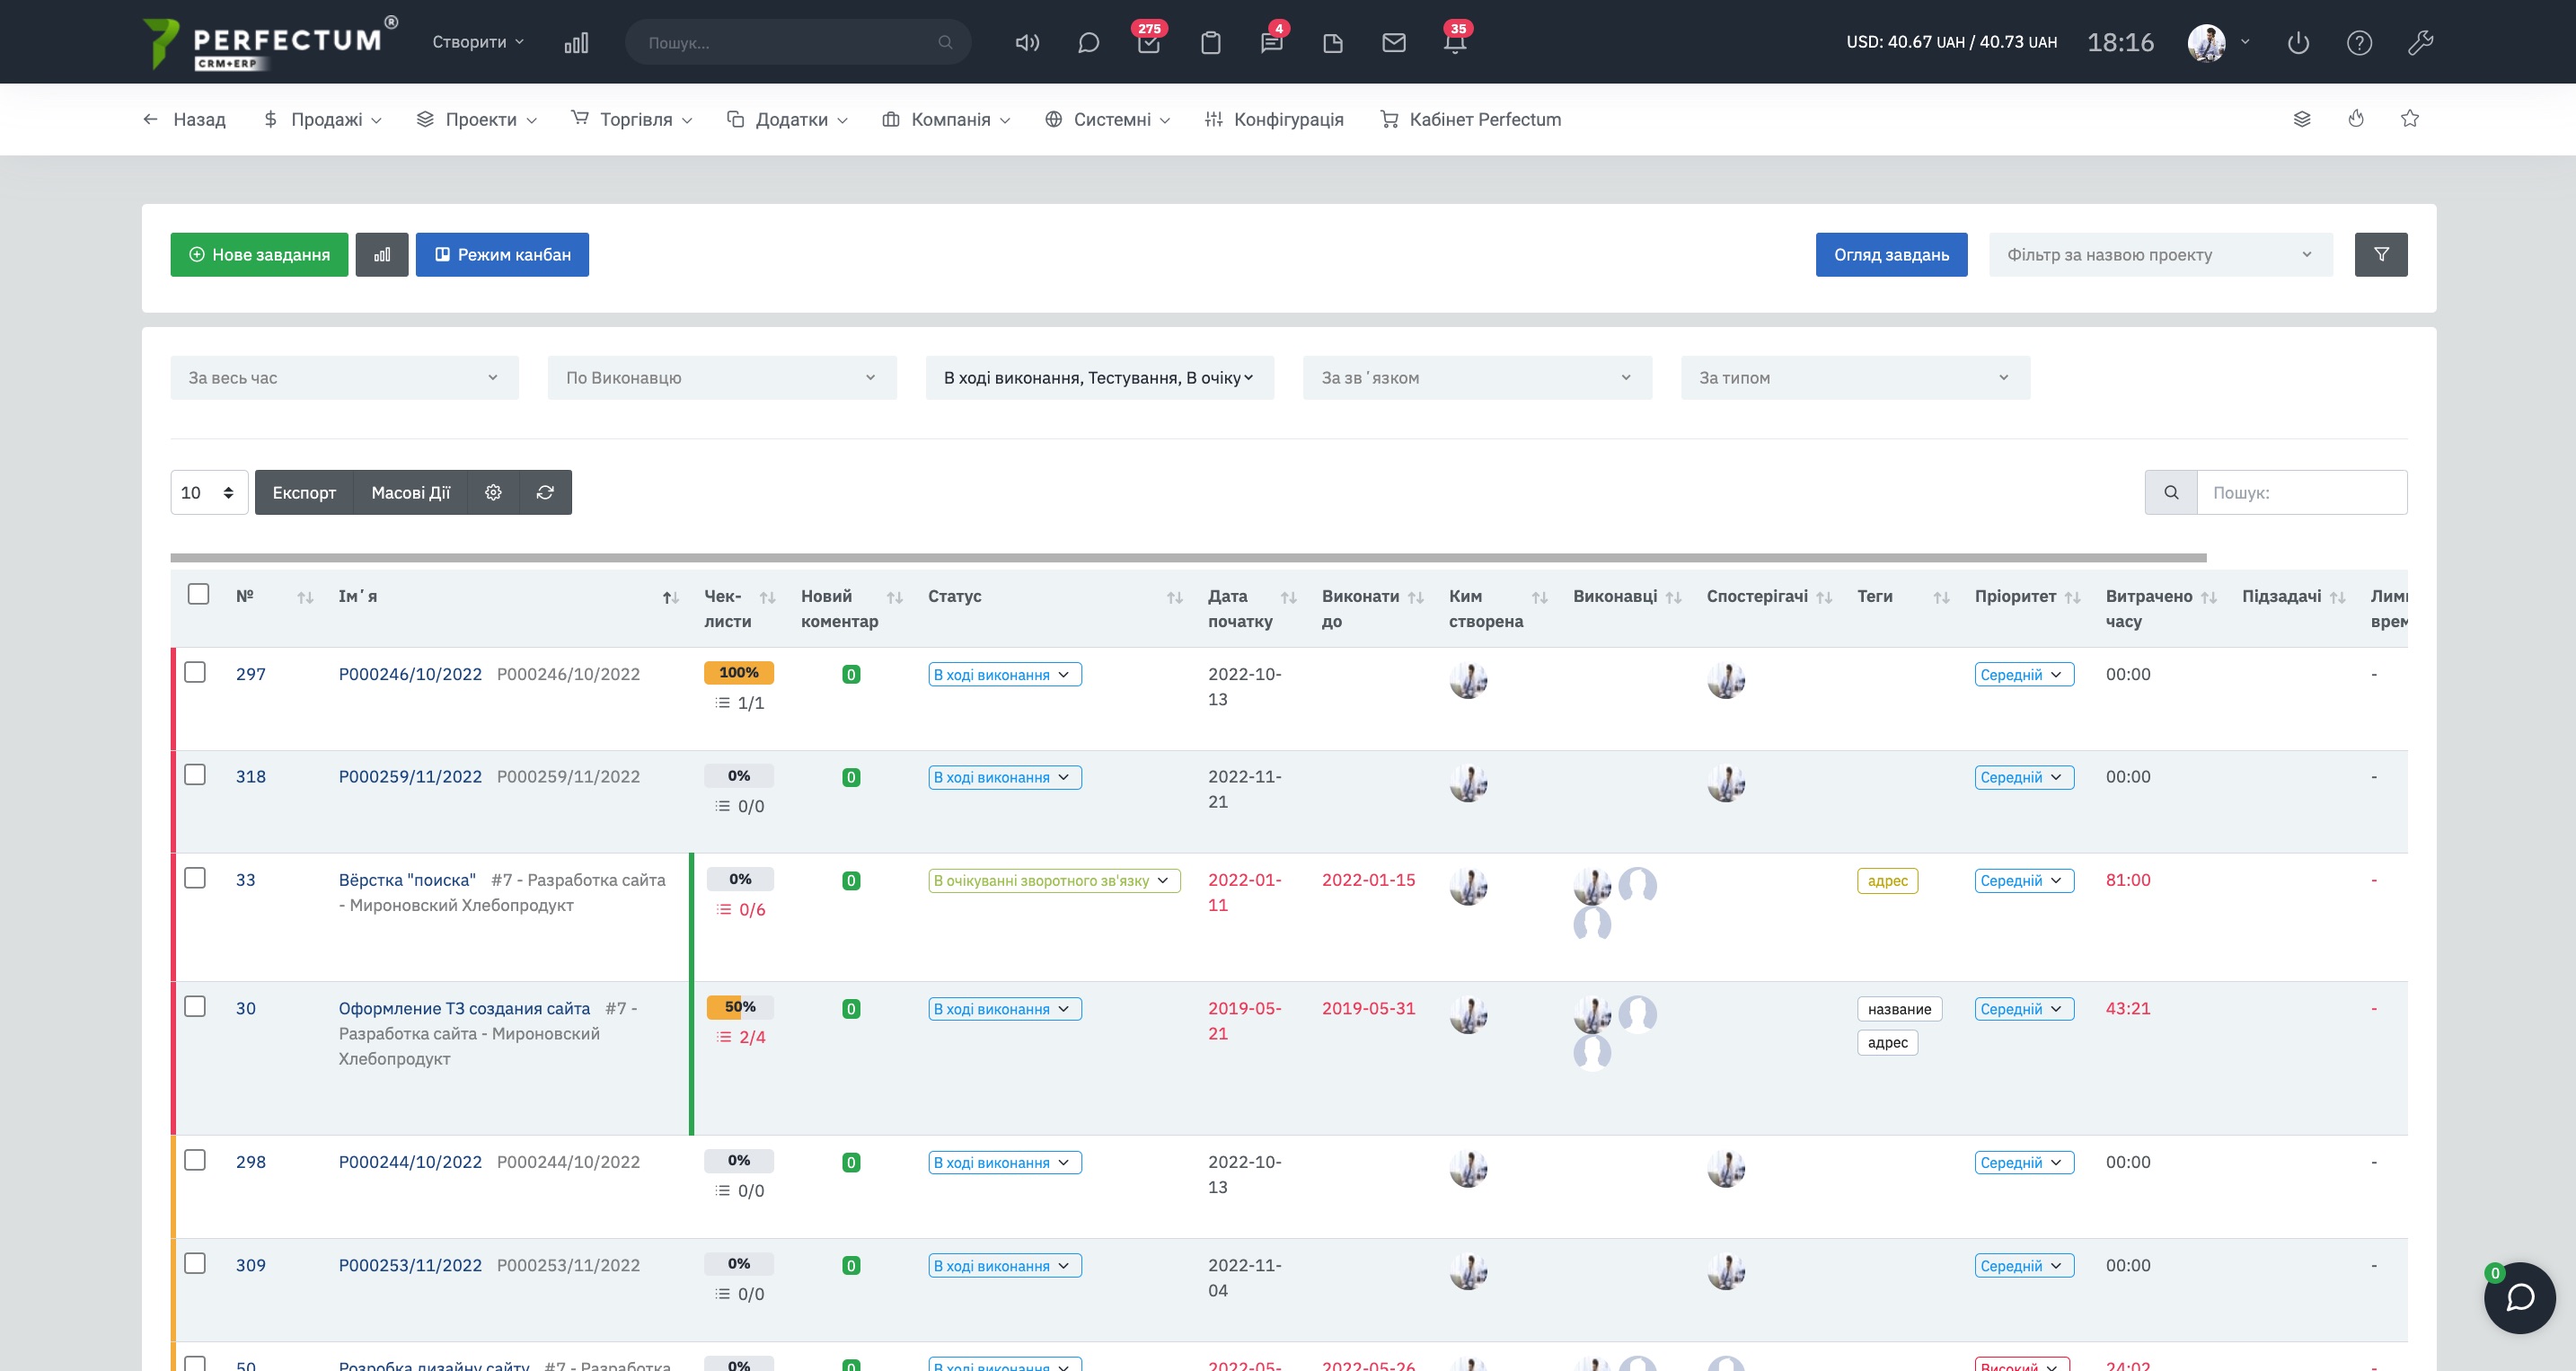Open the notifications bell icon
The height and width of the screenshot is (1371, 2576).
point(1455,42)
